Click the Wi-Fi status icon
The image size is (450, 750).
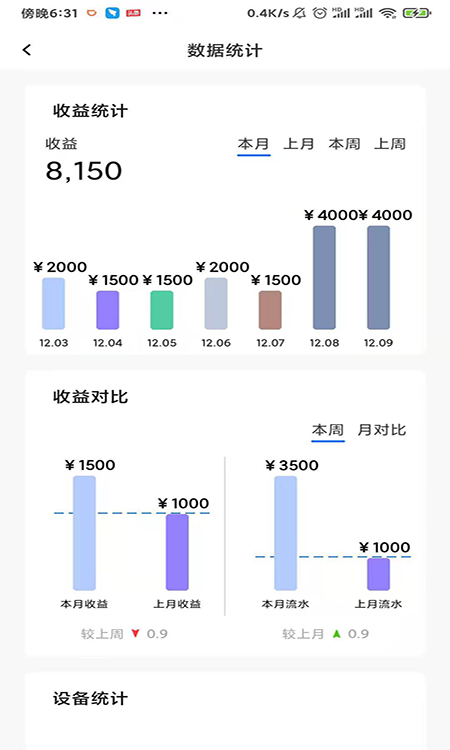(387, 13)
